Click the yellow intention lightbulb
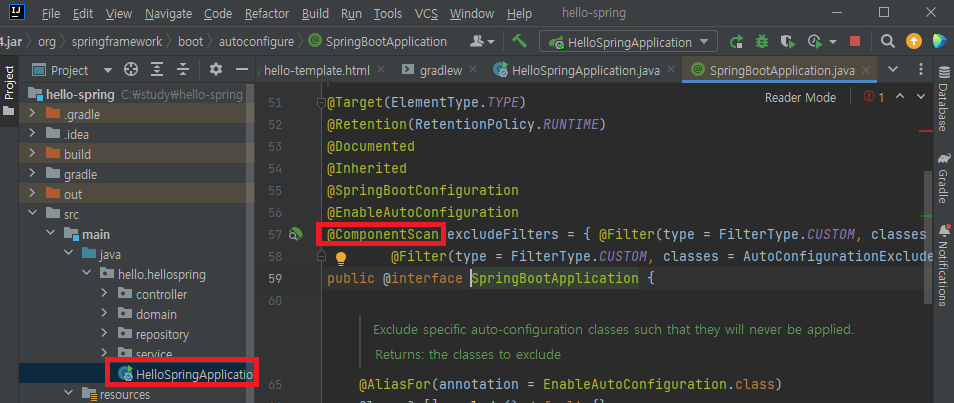954x403 pixels. click(x=341, y=258)
